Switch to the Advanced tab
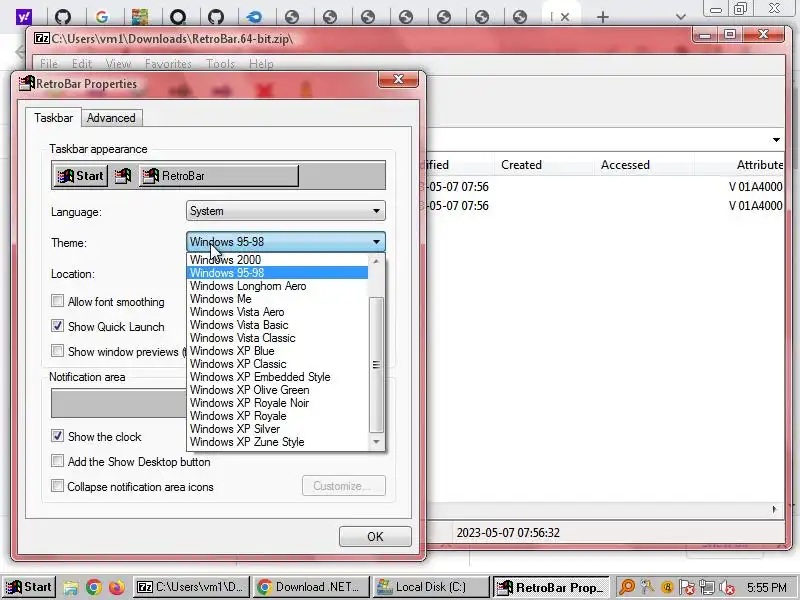800x600 pixels. (x=111, y=118)
